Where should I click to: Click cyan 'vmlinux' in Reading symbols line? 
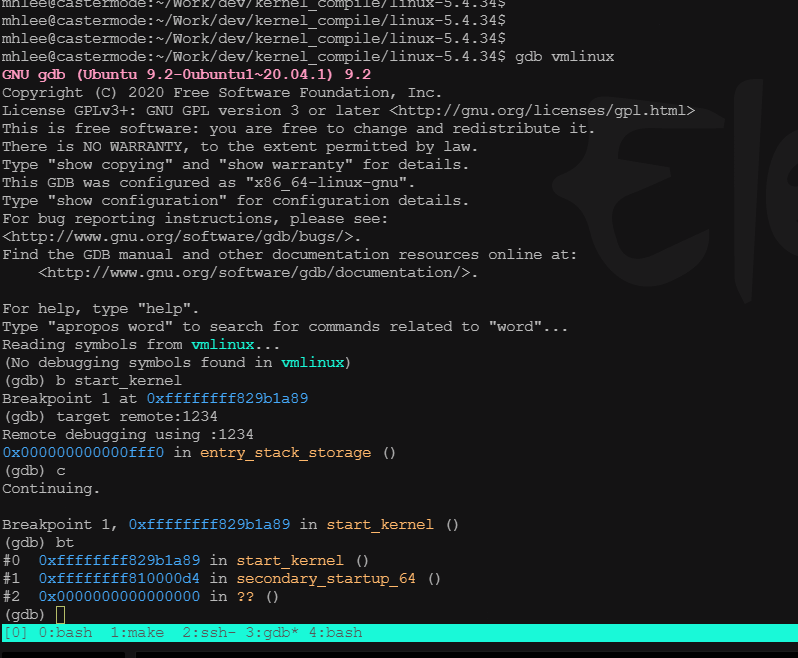tap(222, 345)
